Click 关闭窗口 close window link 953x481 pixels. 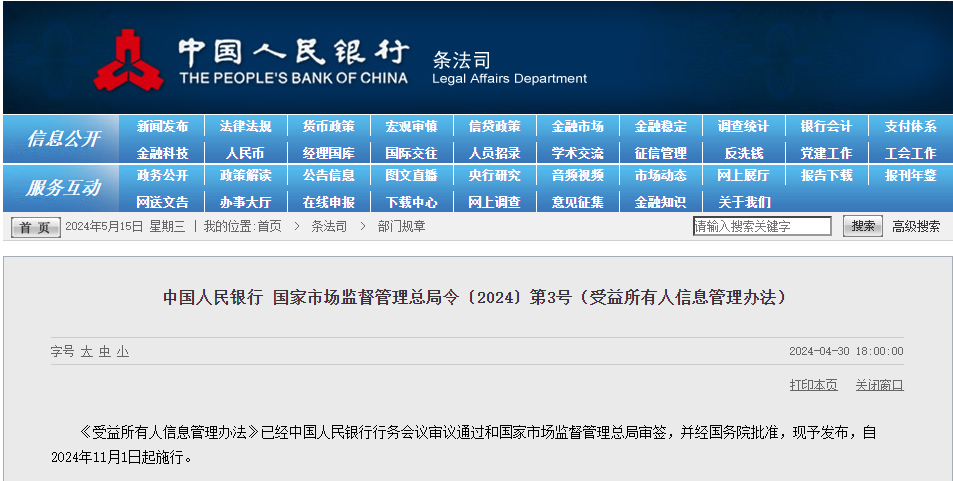click(879, 385)
